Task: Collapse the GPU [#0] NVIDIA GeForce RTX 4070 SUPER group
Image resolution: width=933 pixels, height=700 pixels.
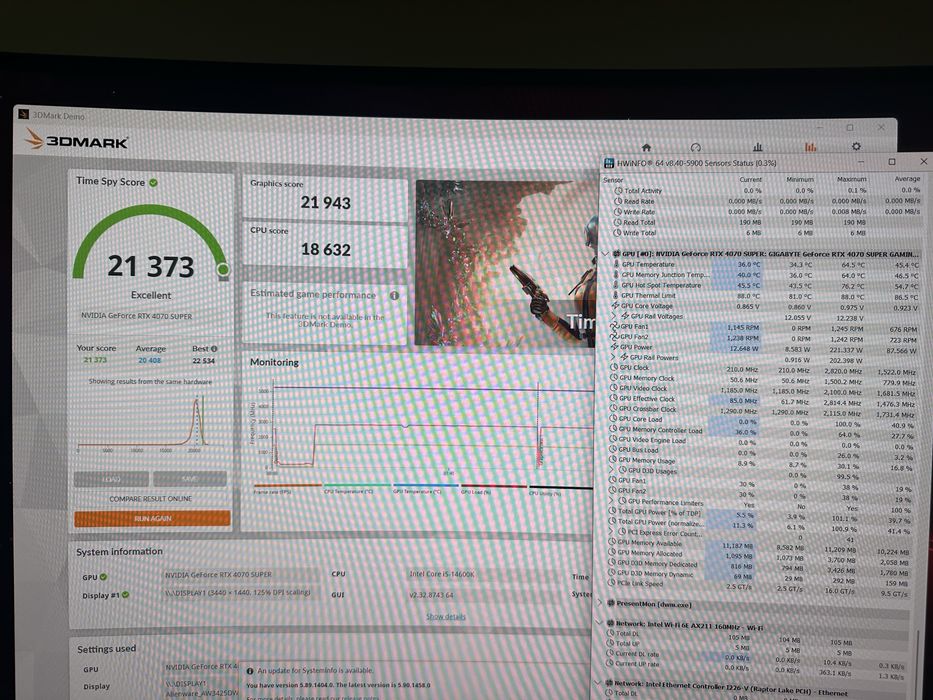Action: click(x=606, y=254)
